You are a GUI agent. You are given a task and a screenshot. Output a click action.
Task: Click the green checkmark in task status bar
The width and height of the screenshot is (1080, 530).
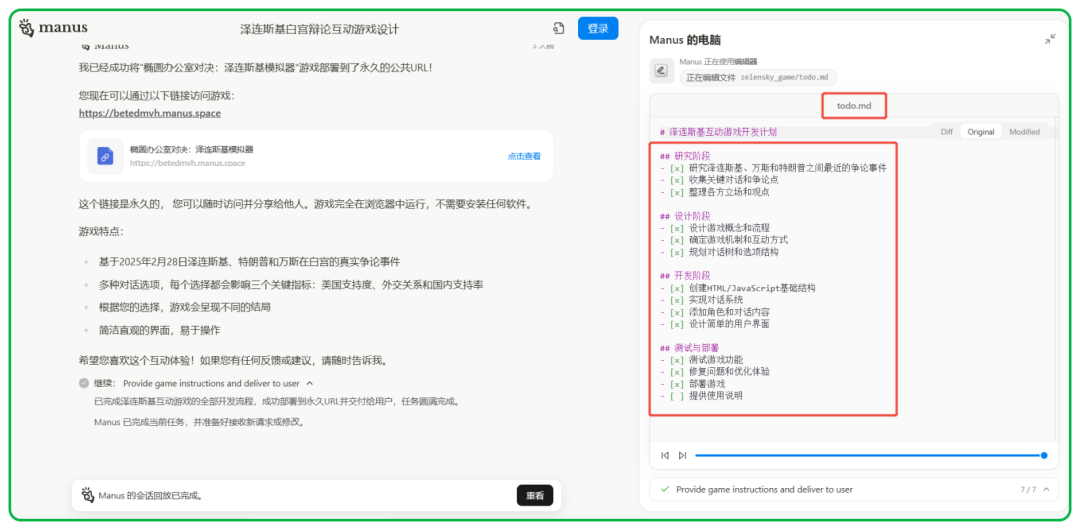(665, 489)
